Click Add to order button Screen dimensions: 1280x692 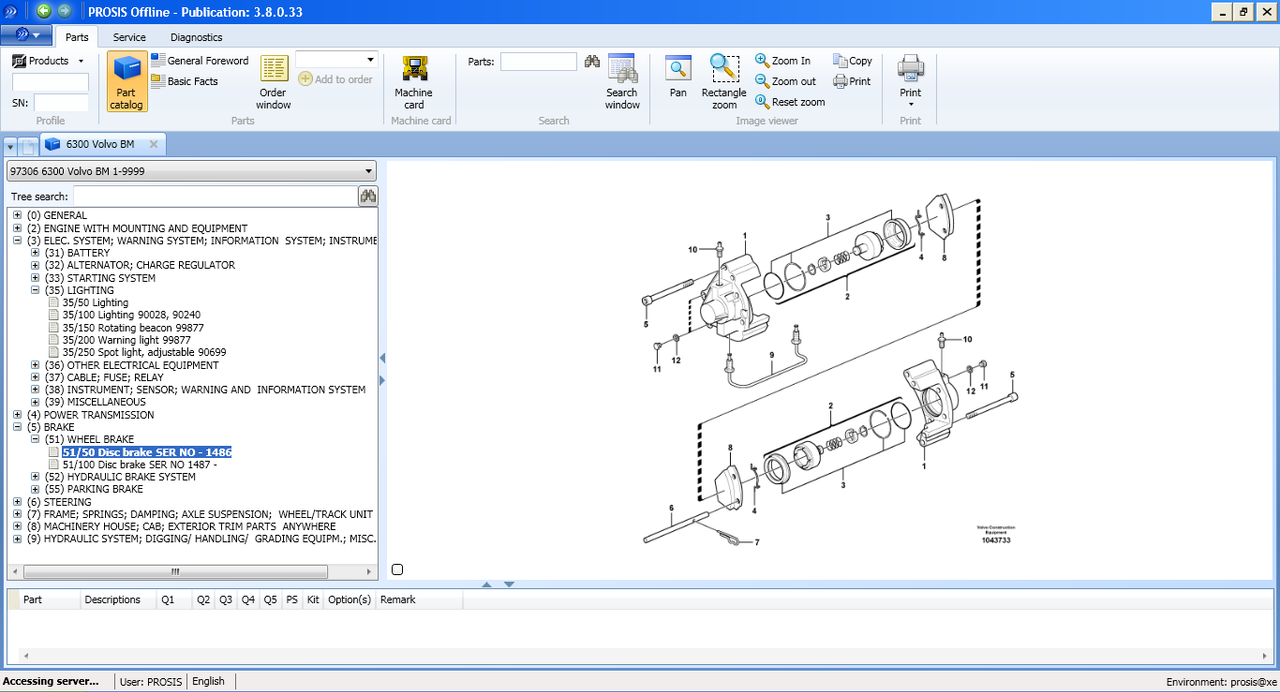335,79
